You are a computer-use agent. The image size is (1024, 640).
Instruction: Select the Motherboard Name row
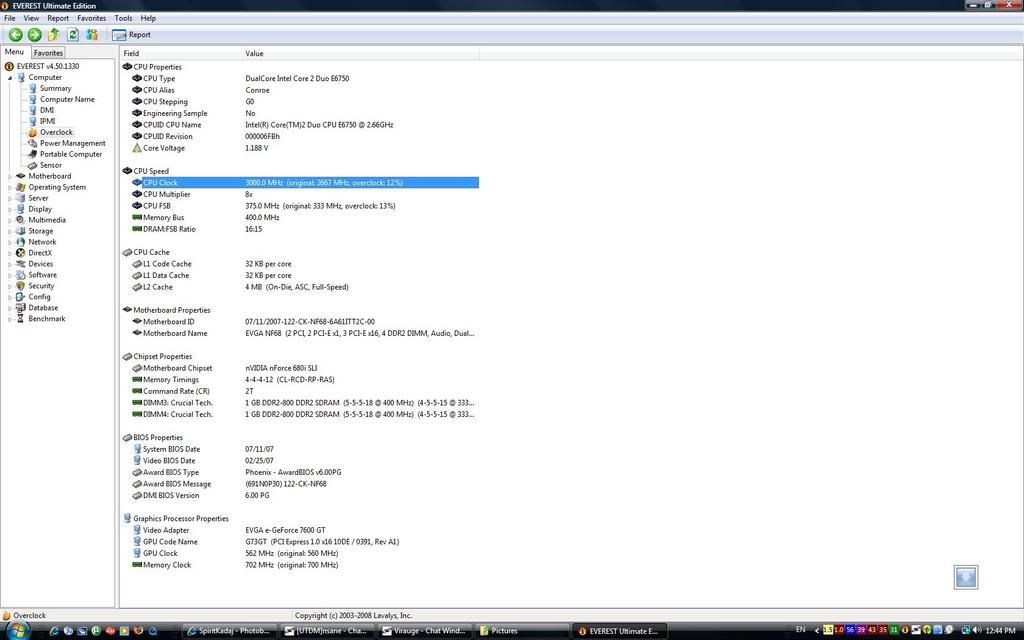pyautogui.click(x=300, y=334)
